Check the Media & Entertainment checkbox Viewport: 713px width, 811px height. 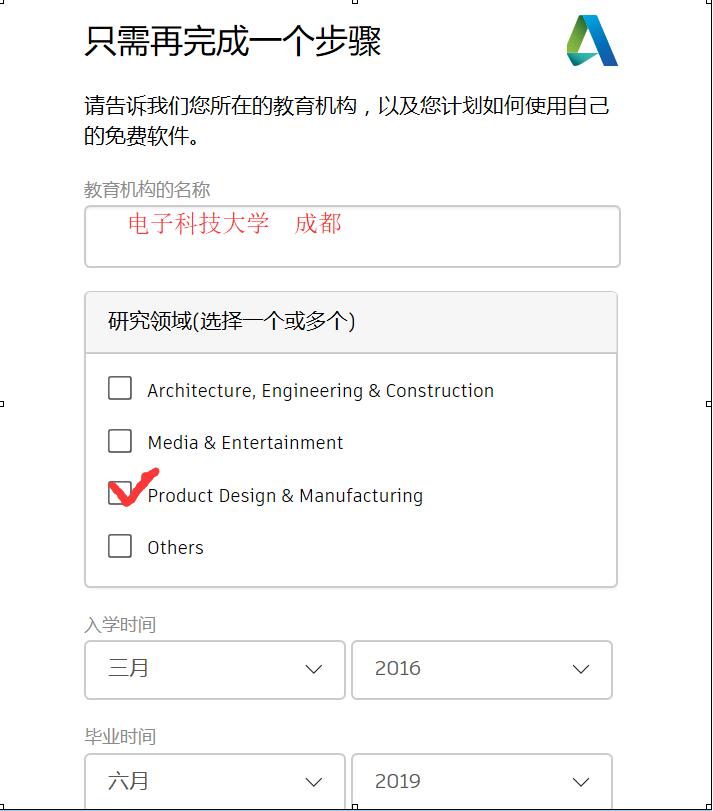click(120, 440)
